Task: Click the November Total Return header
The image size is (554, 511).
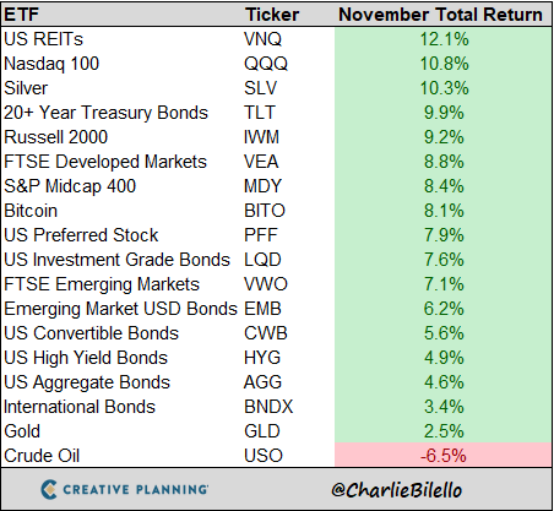Action: pyautogui.click(x=440, y=15)
